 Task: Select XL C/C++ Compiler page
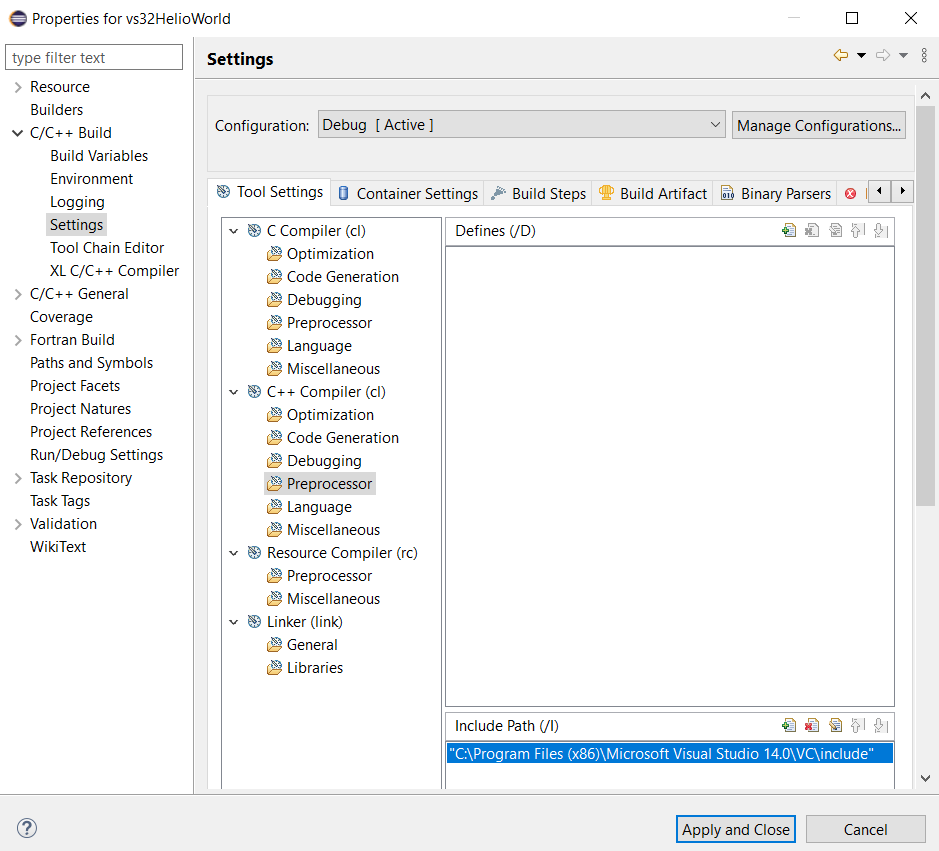click(114, 271)
